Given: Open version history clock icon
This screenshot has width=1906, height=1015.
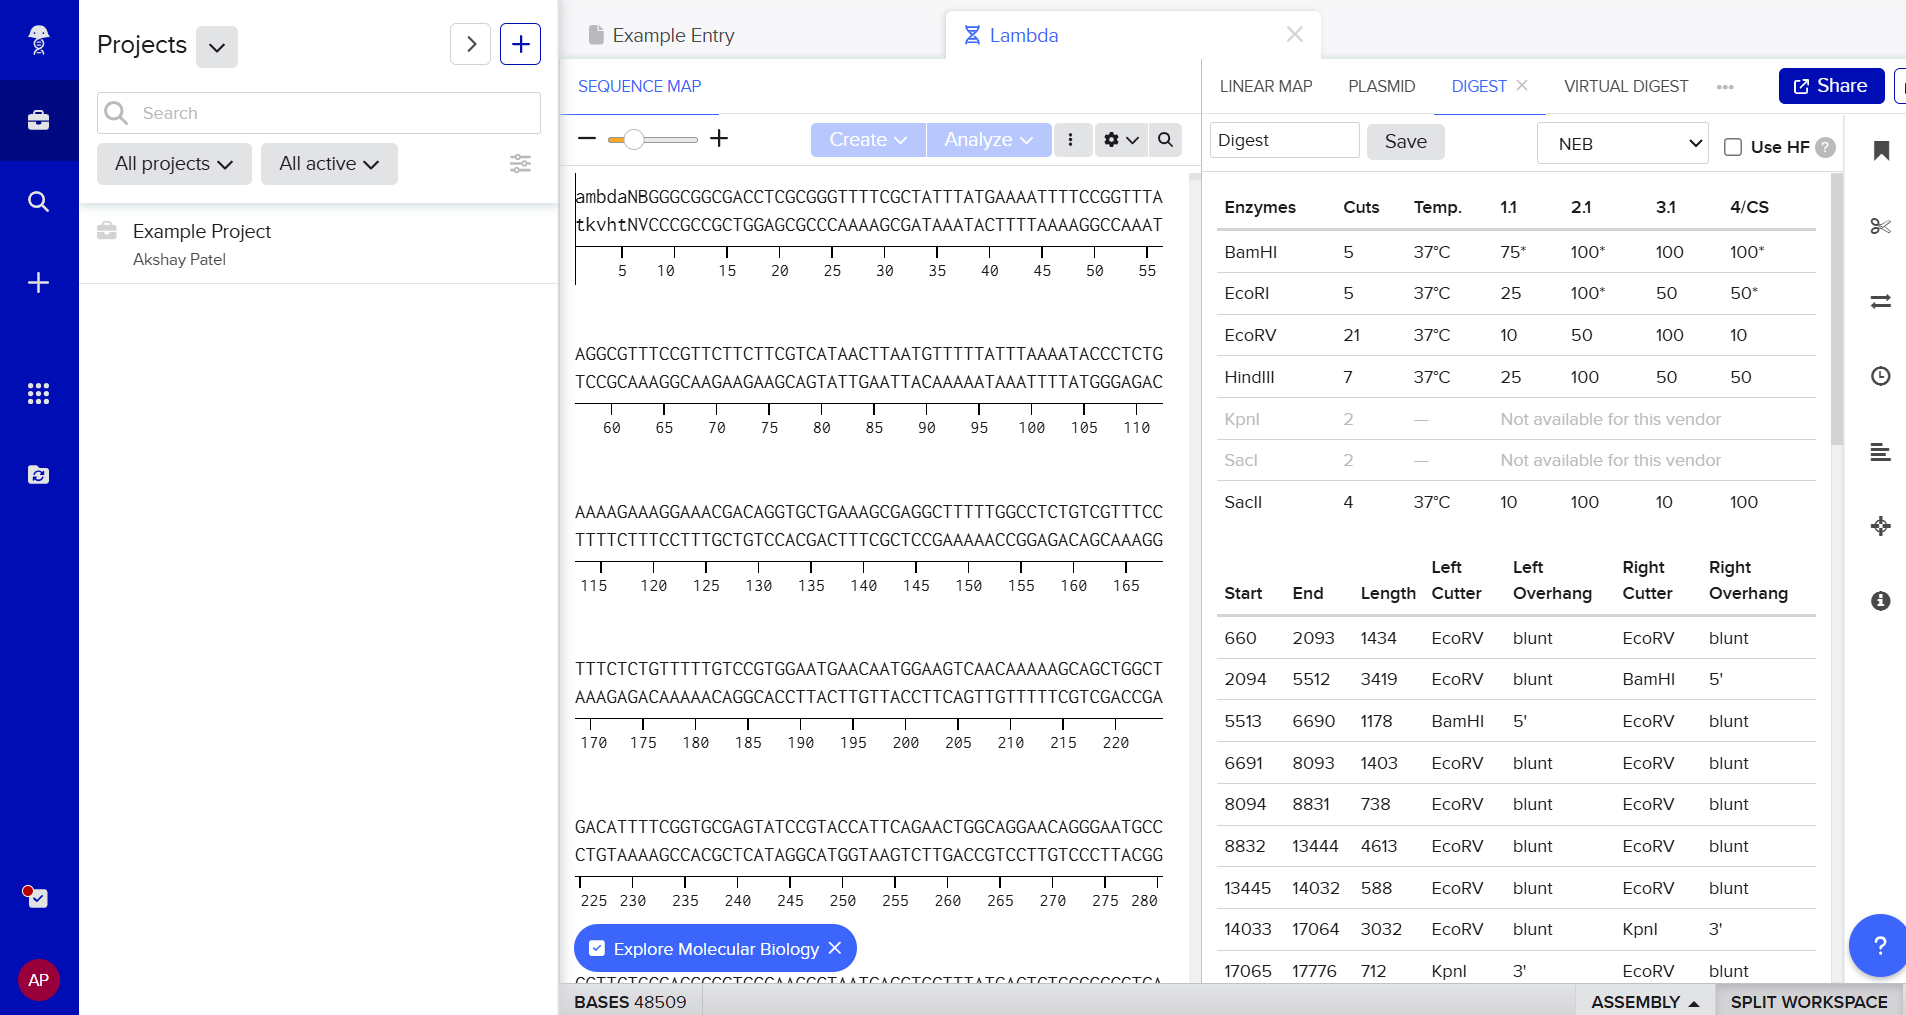Looking at the screenshot, I should [1880, 376].
